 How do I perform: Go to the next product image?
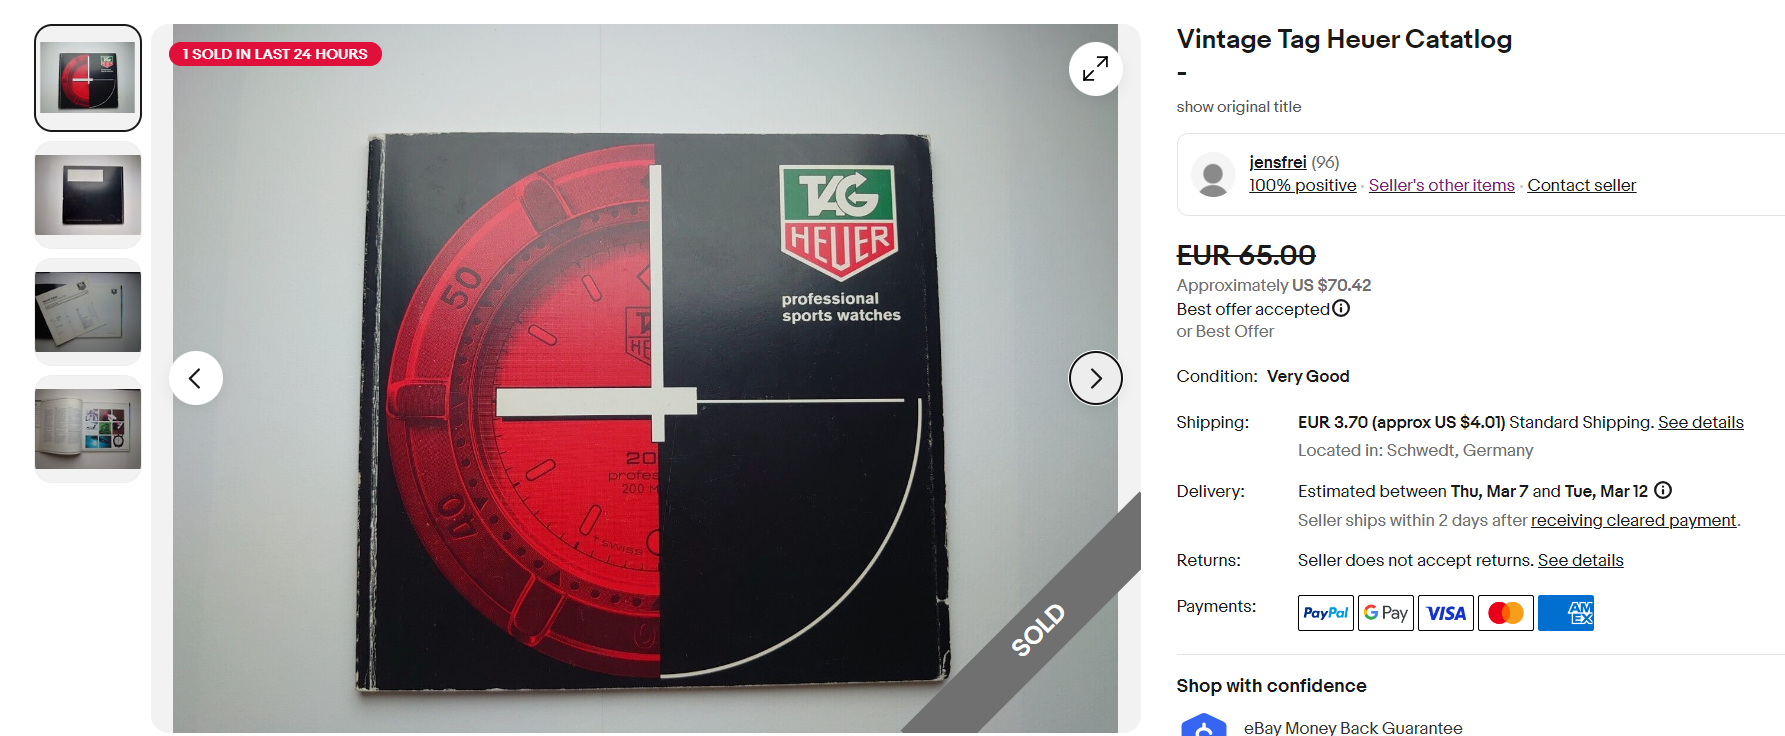(1095, 378)
